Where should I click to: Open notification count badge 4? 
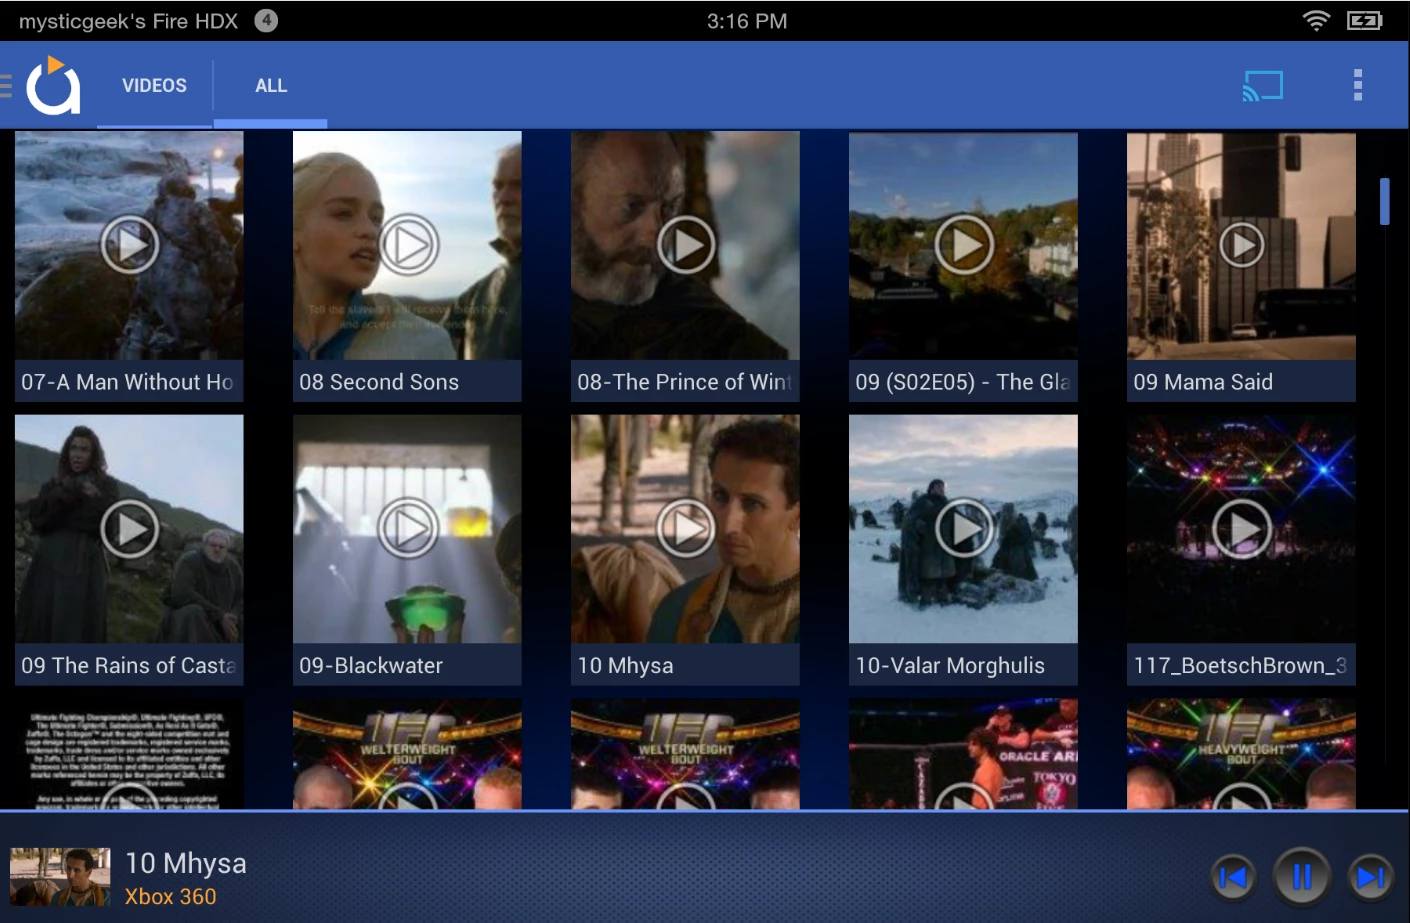pos(266,20)
